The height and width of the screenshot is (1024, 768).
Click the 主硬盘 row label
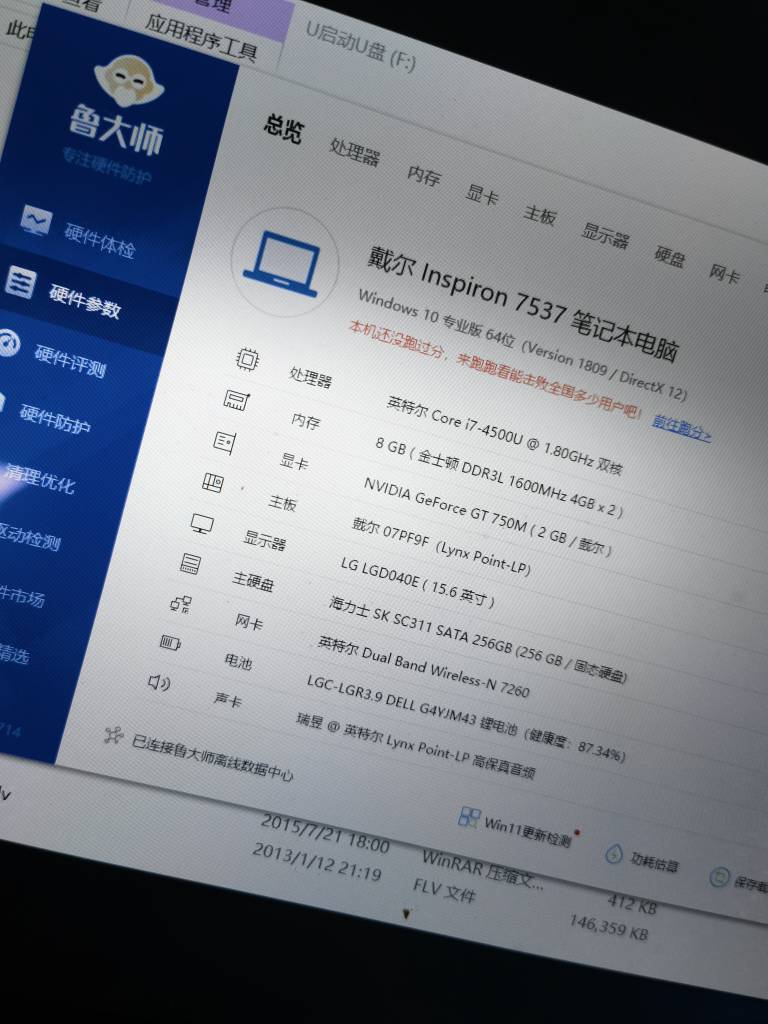click(253, 580)
